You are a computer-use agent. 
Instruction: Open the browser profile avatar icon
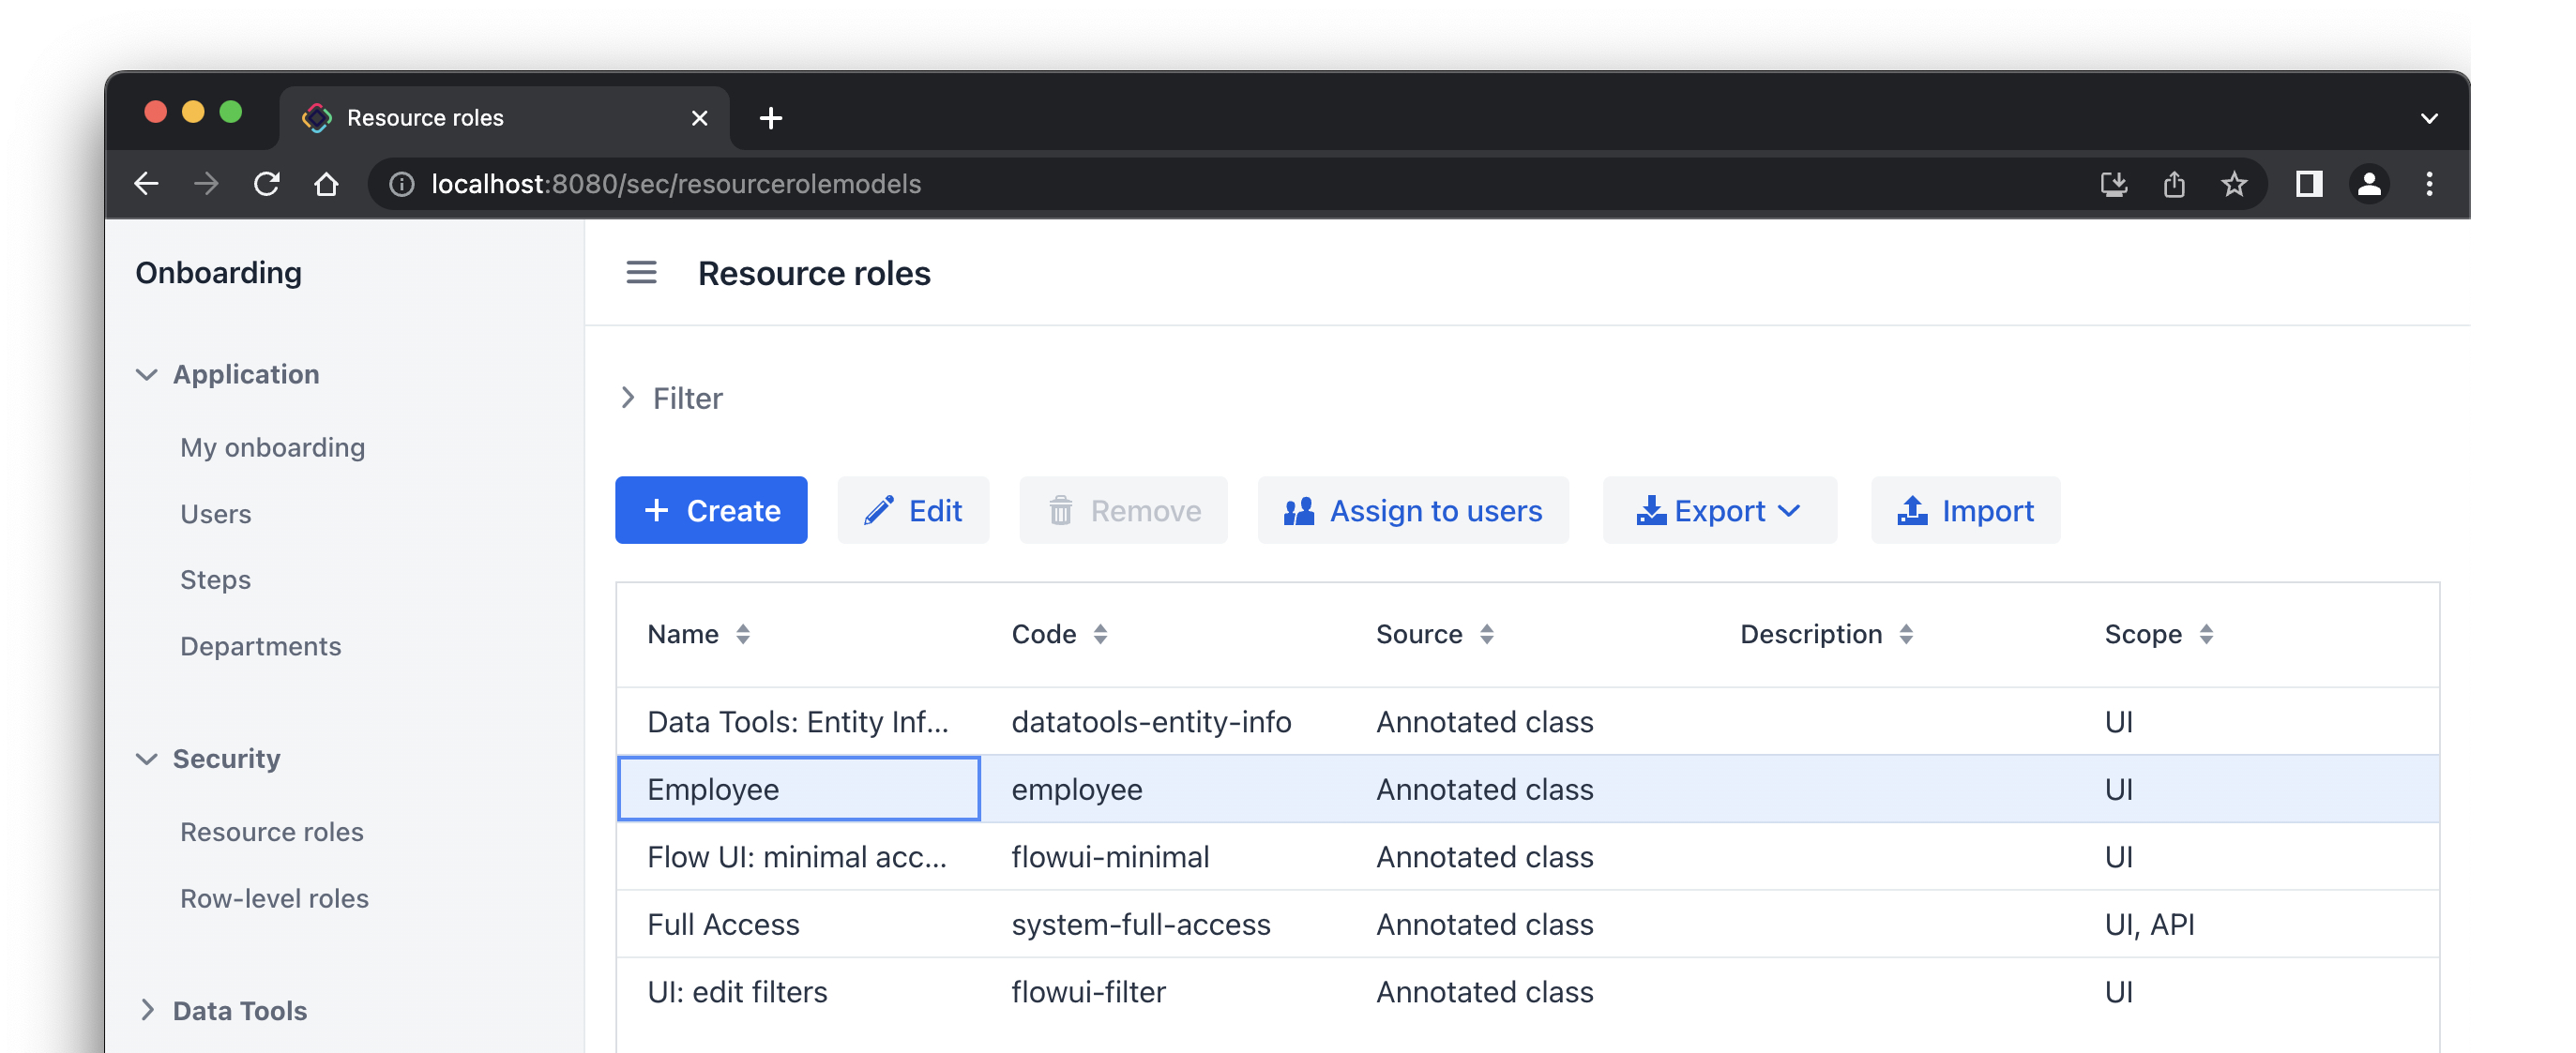coord(2368,184)
